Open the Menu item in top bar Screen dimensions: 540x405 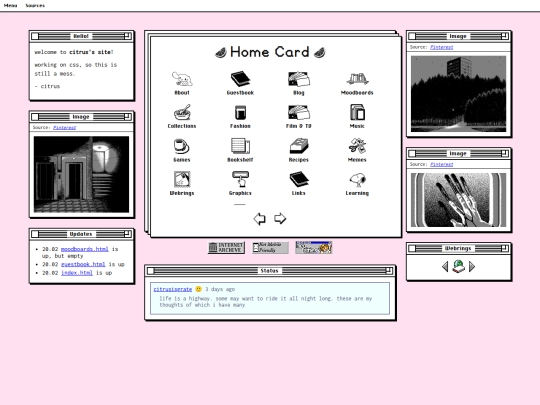(x=10, y=6)
